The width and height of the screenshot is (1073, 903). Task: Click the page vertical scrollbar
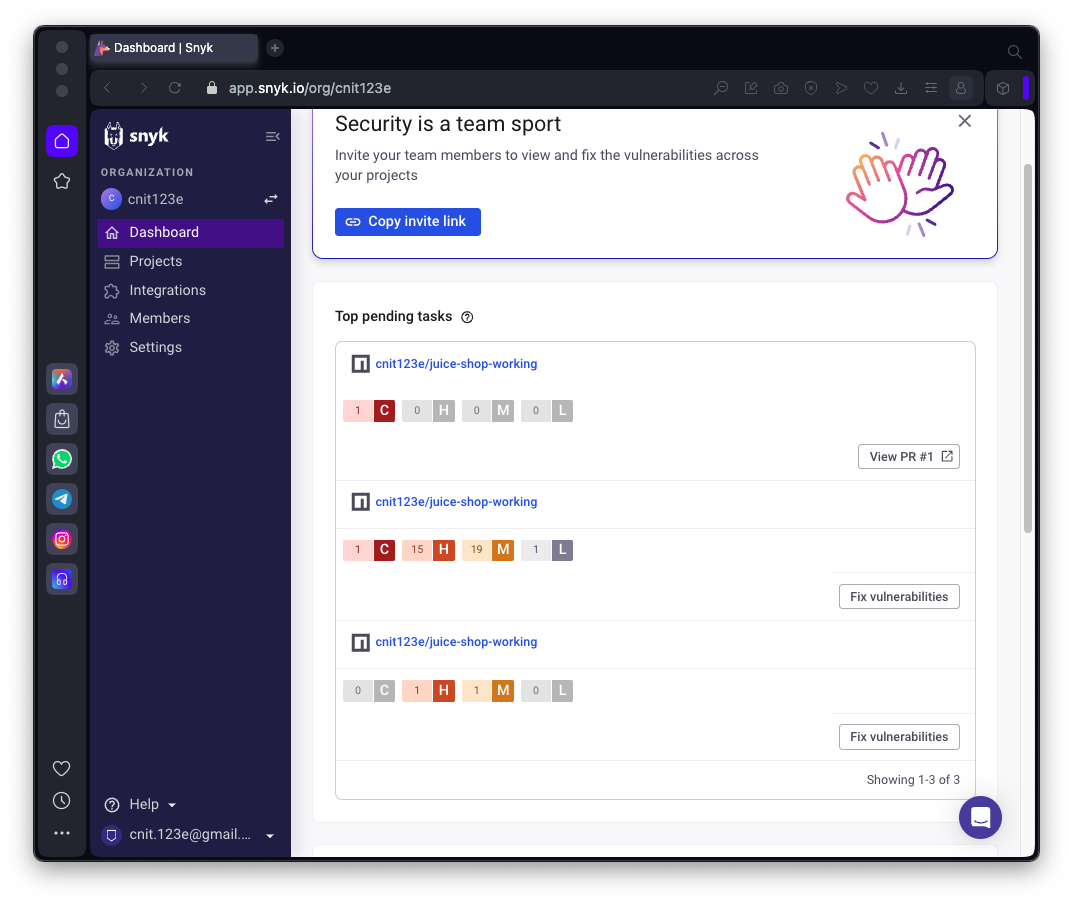pyautogui.click(x=1027, y=348)
